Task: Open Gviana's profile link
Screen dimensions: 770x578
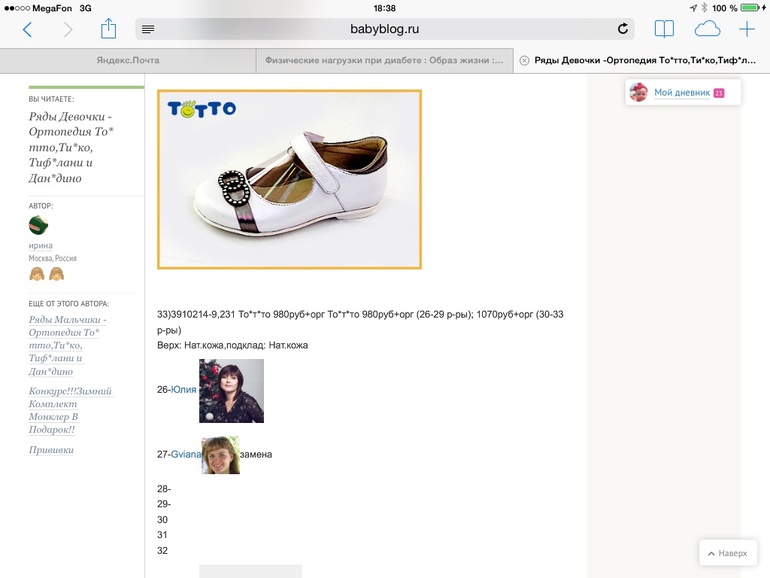Action: click(x=186, y=454)
